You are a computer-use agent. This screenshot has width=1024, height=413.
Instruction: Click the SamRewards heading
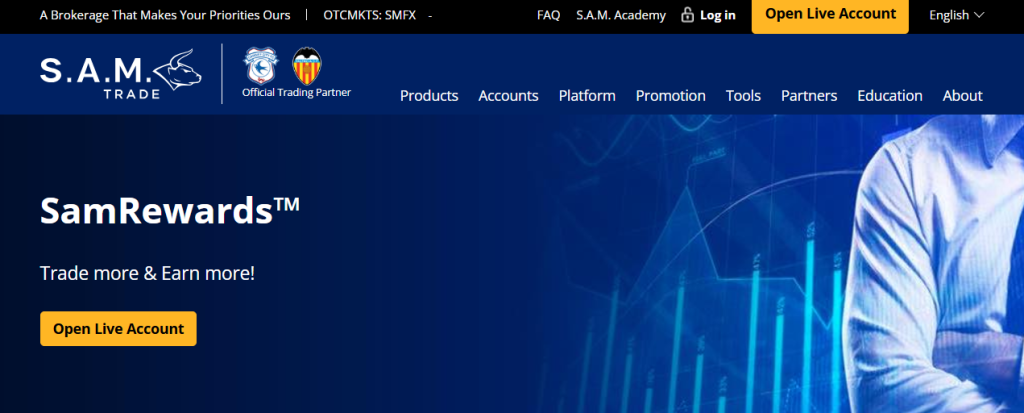[170, 211]
